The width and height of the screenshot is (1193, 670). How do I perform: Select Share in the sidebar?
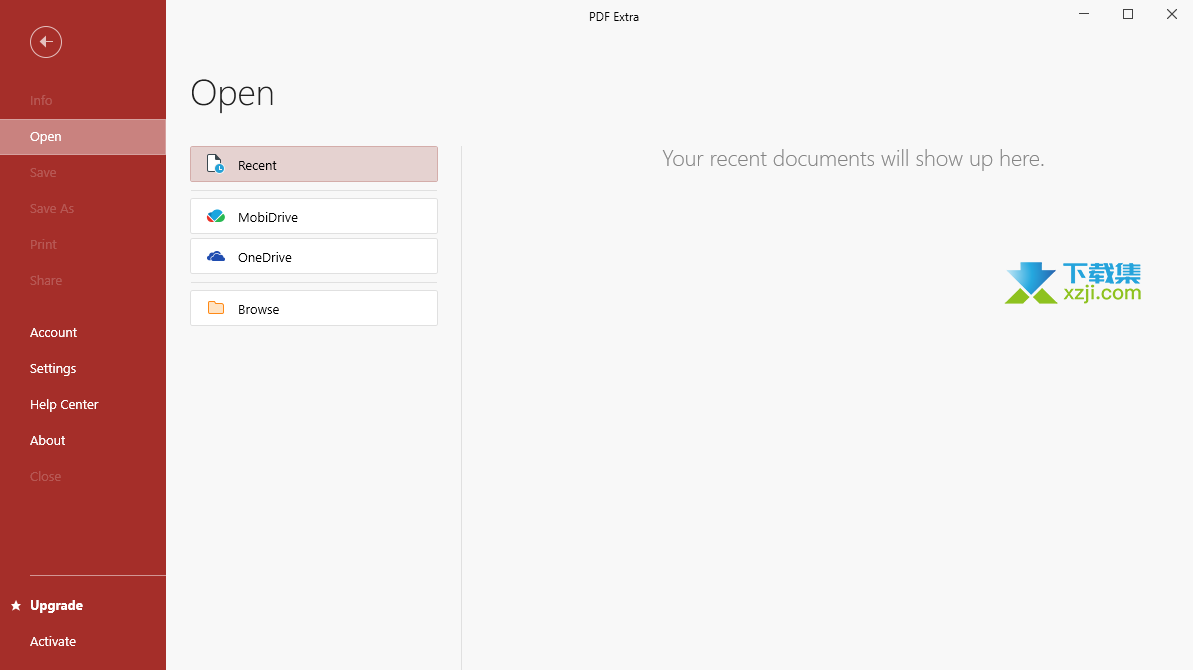click(83, 281)
